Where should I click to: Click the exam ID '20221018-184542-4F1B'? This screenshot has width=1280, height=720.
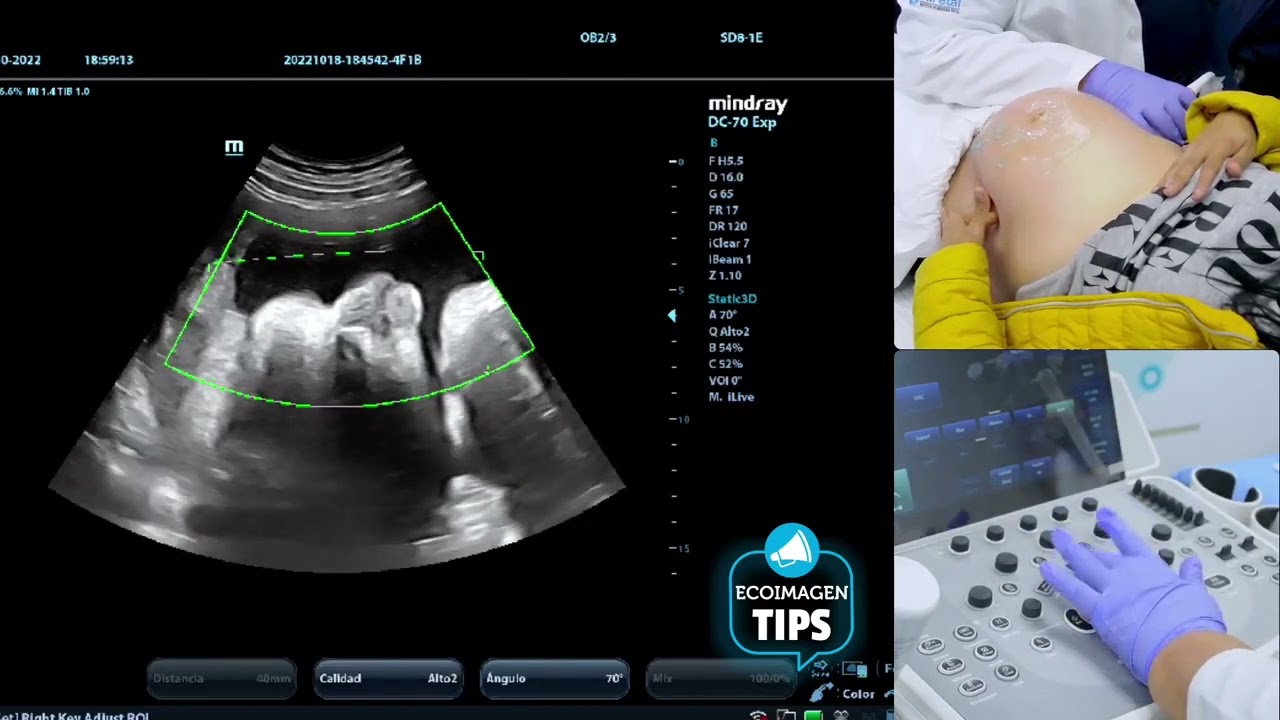click(x=352, y=60)
